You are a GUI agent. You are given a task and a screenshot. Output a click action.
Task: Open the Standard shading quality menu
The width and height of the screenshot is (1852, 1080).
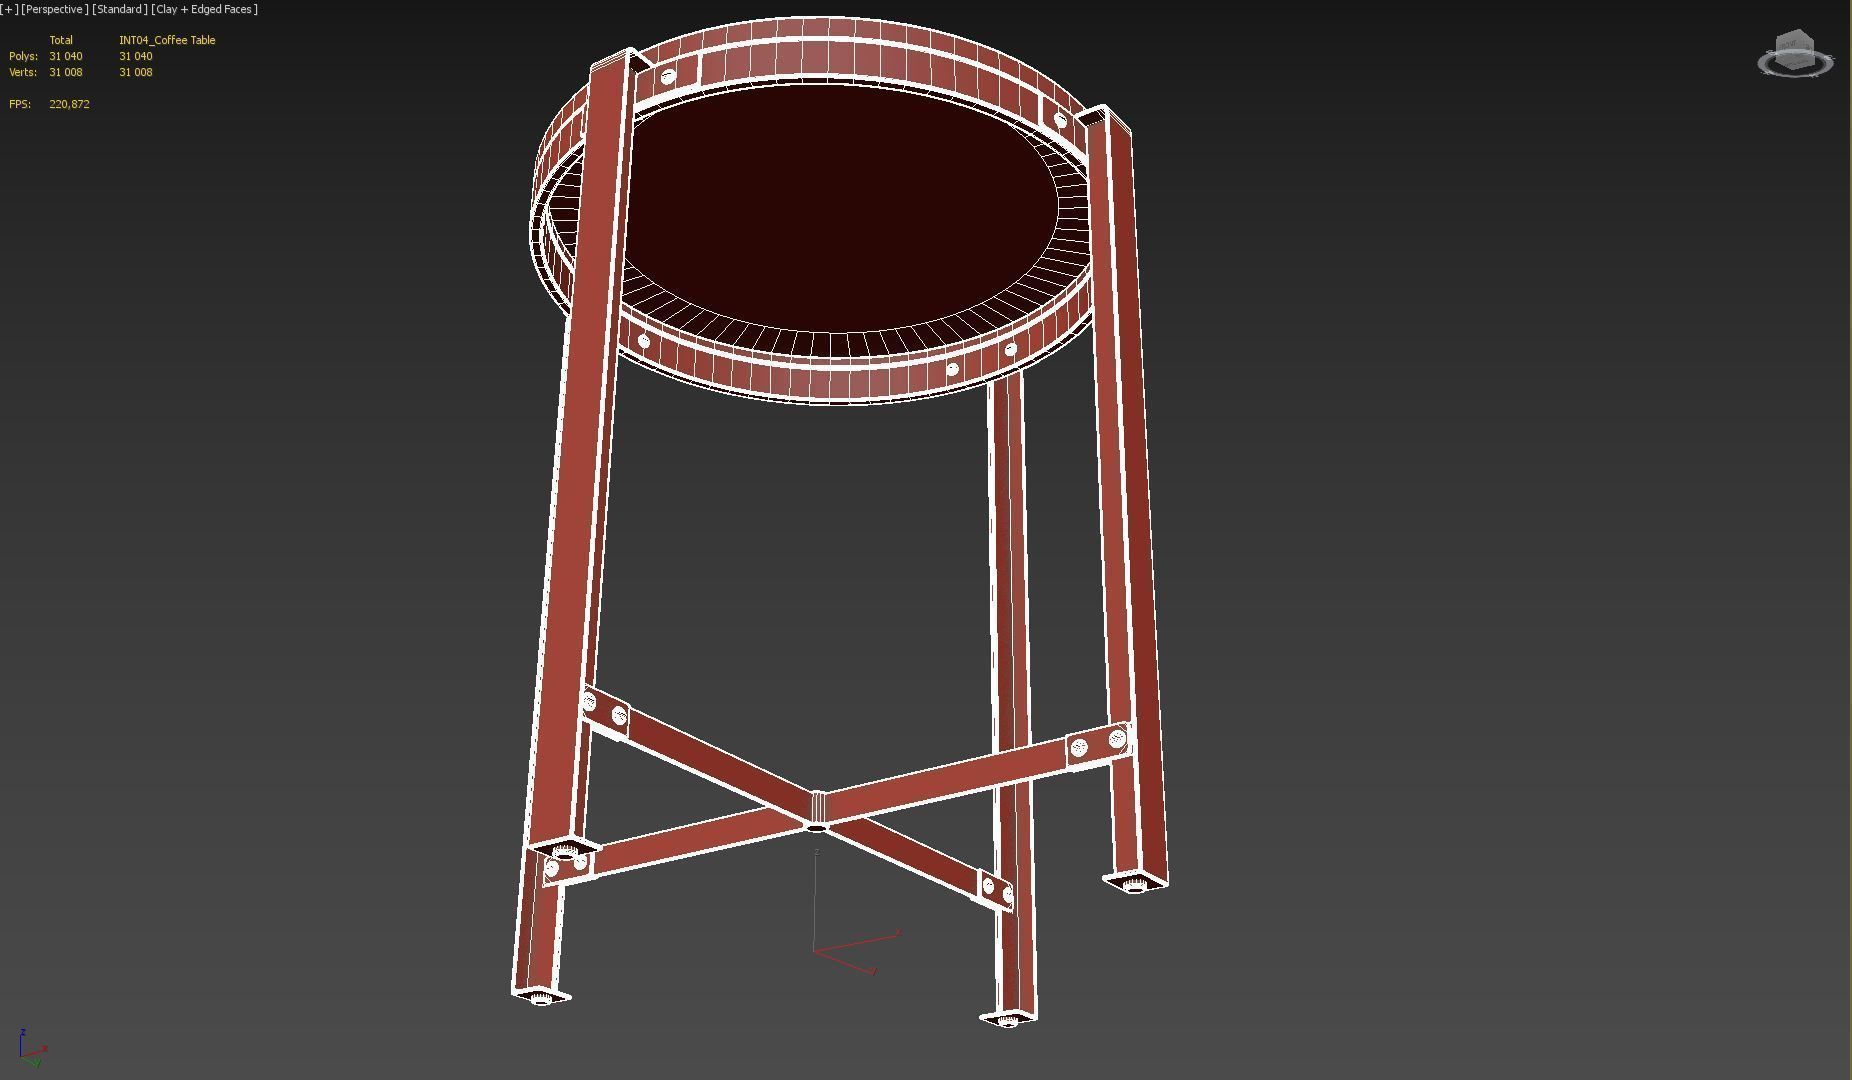pyautogui.click(x=119, y=9)
